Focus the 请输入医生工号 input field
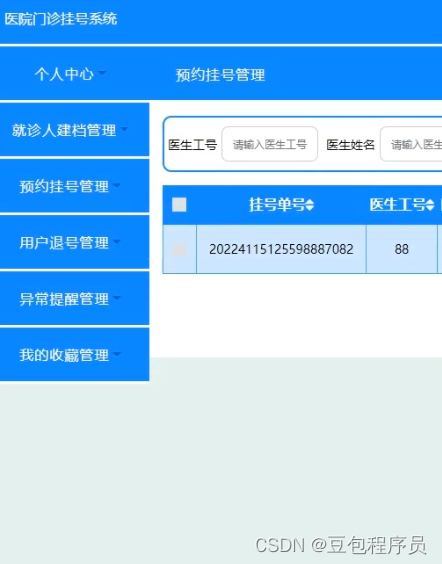 tap(270, 144)
